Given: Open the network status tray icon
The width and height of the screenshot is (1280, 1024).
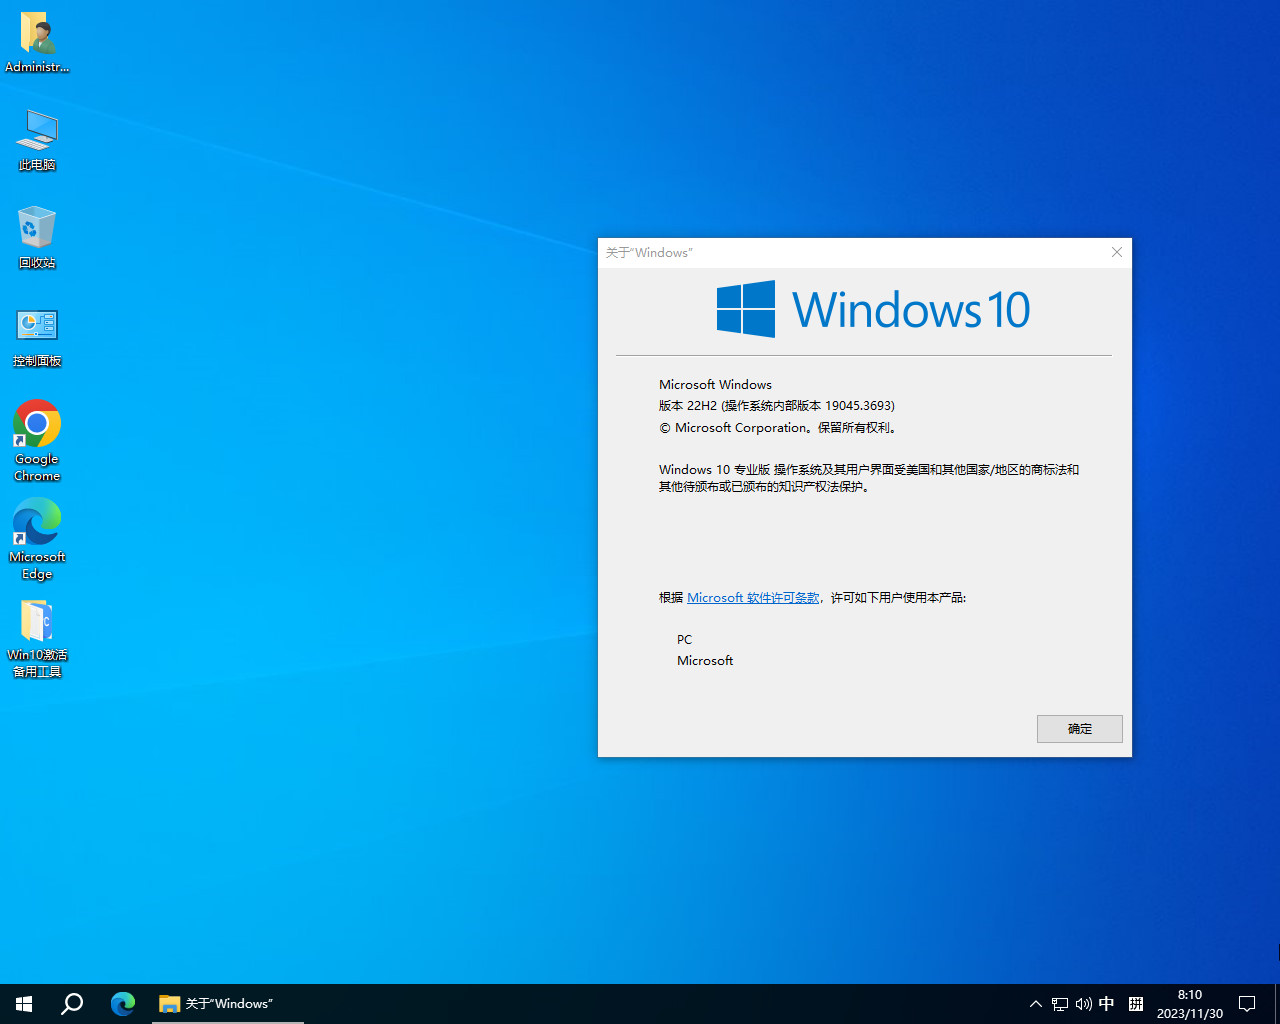Looking at the screenshot, I should [x=1060, y=1004].
